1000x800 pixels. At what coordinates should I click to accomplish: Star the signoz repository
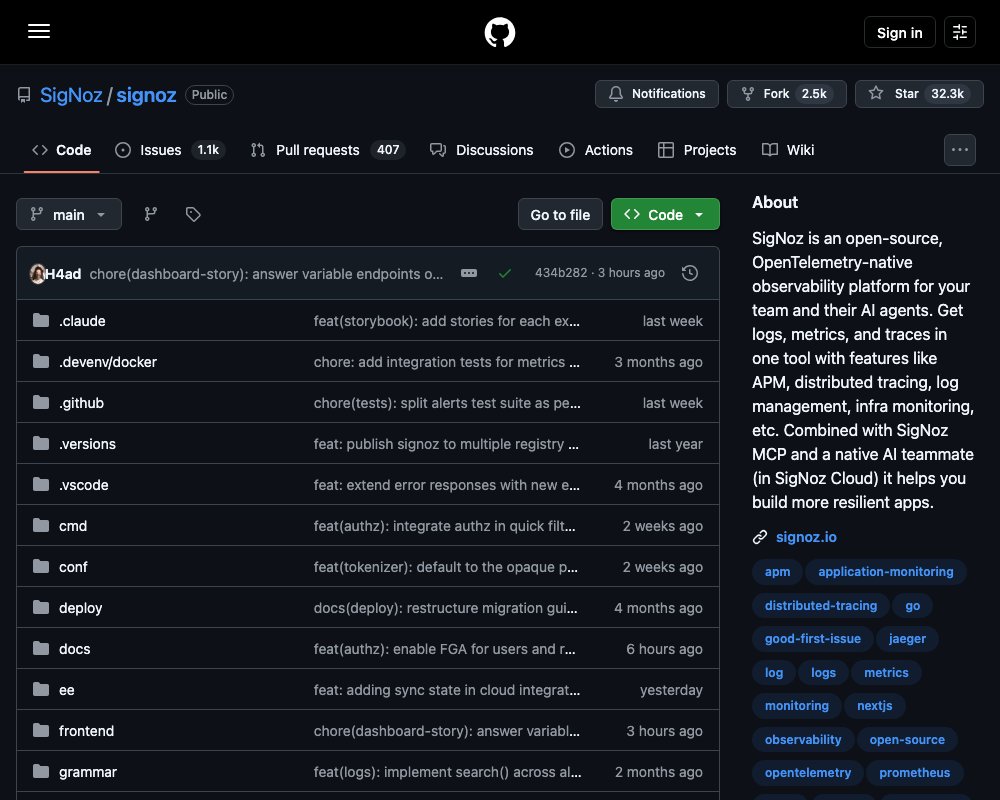919,94
